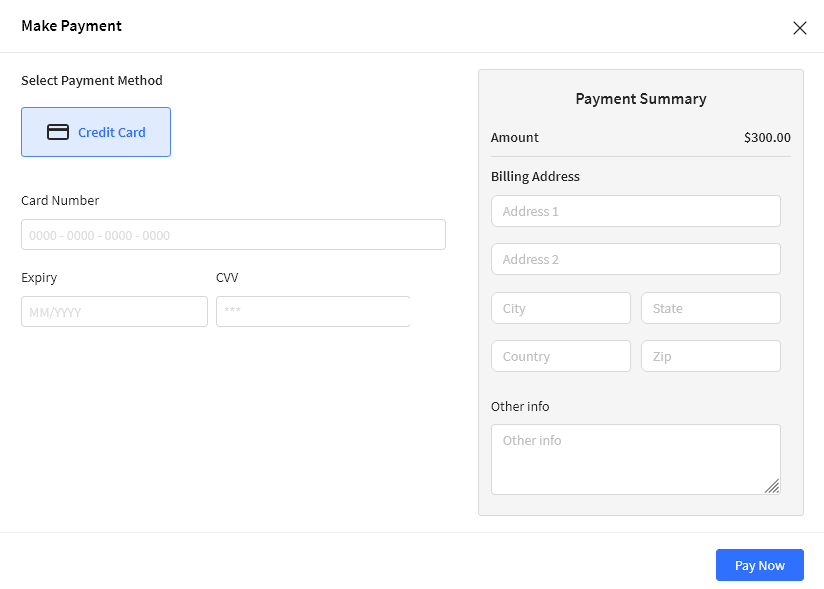Viewport: 824px width, 589px height.
Task: Select the City field
Action: click(x=561, y=308)
